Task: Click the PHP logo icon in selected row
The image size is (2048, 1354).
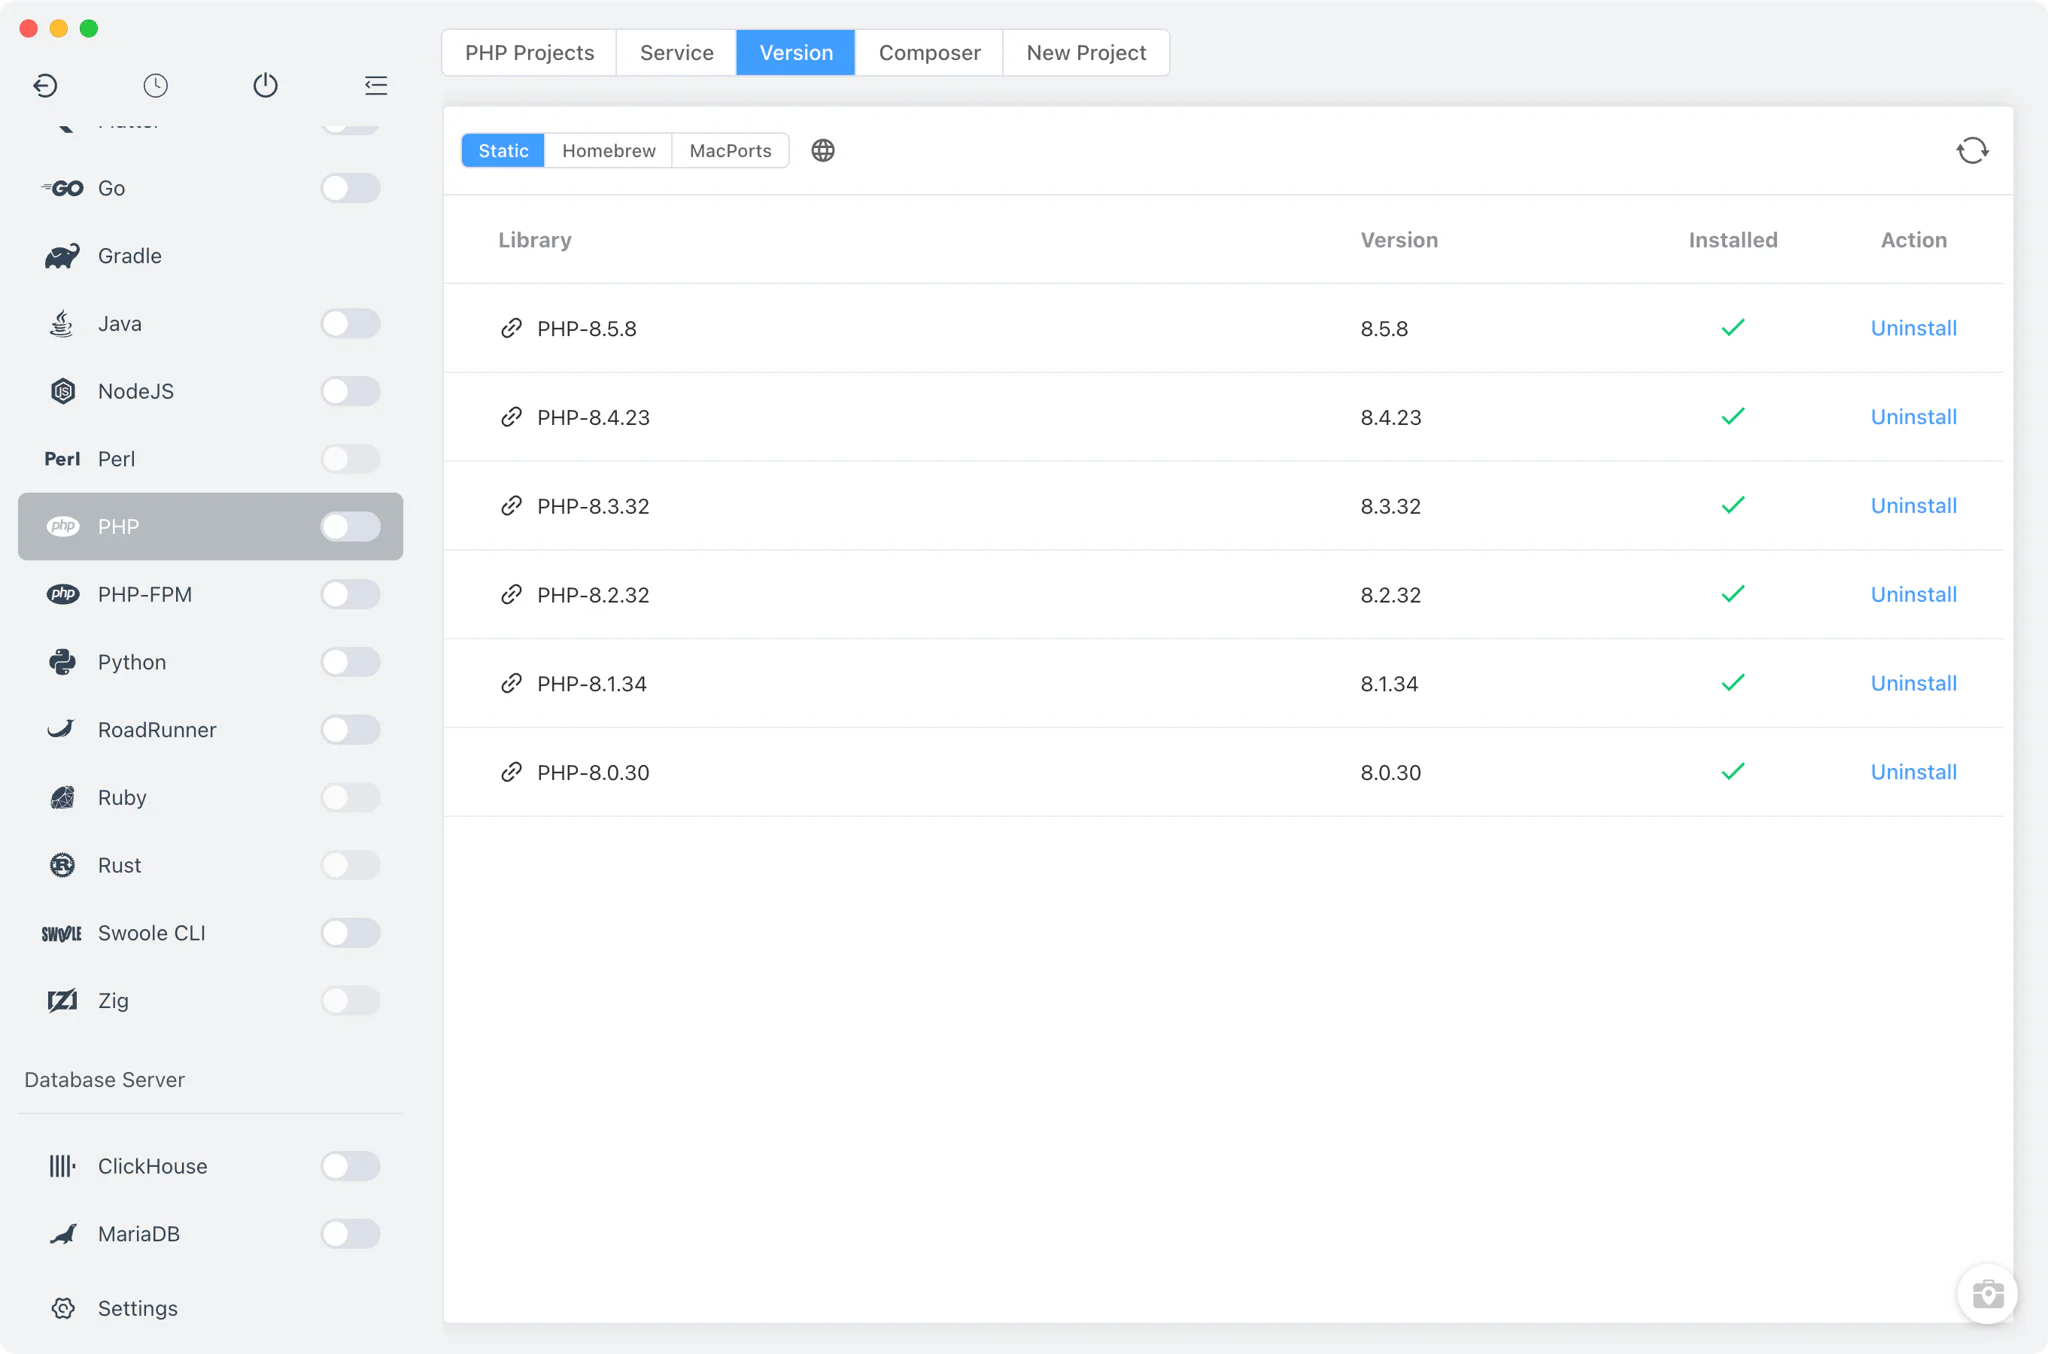Action: tap(63, 526)
